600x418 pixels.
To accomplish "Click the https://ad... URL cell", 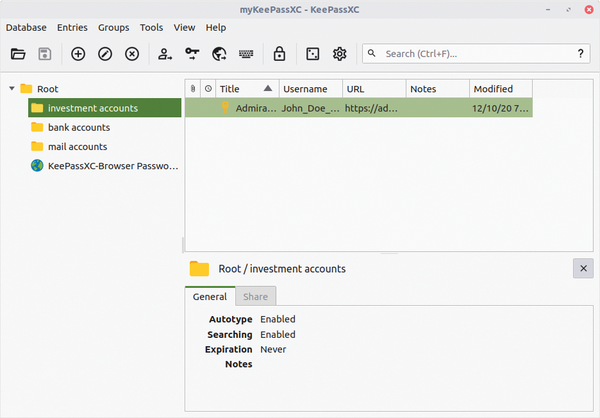I will [374, 108].
